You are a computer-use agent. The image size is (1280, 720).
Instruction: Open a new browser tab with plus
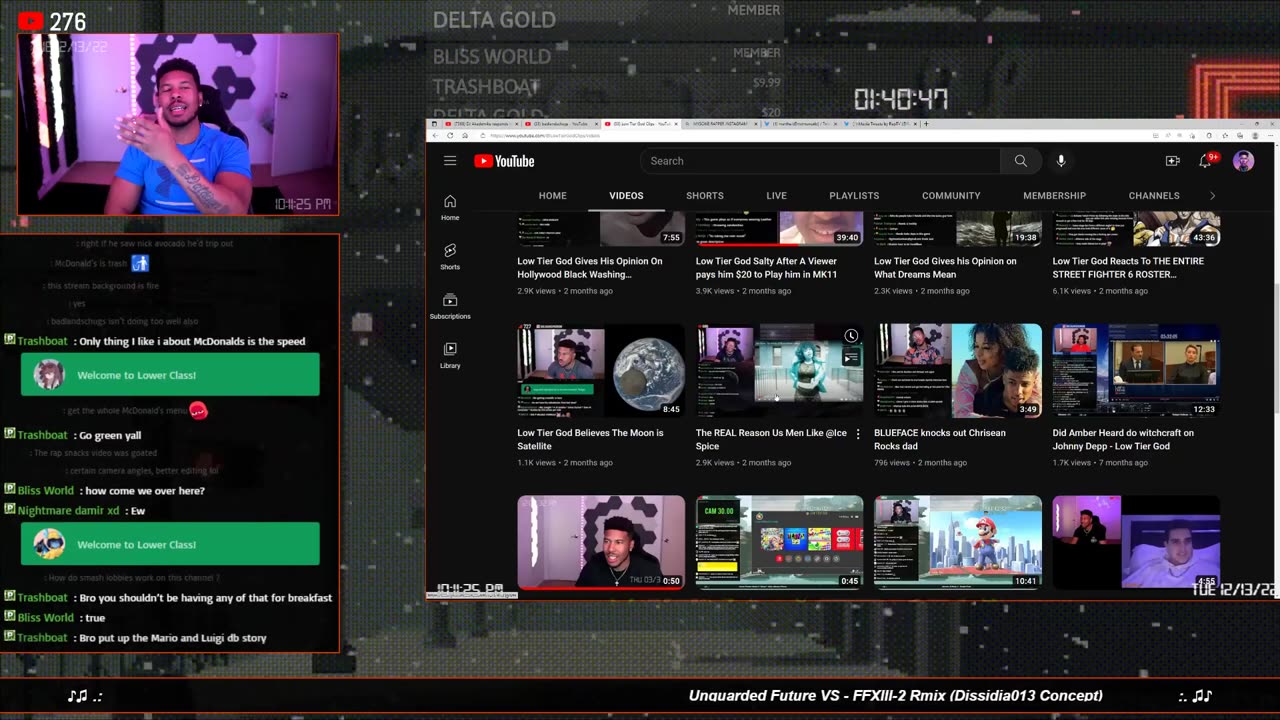pyautogui.click(x=926, y=124)
